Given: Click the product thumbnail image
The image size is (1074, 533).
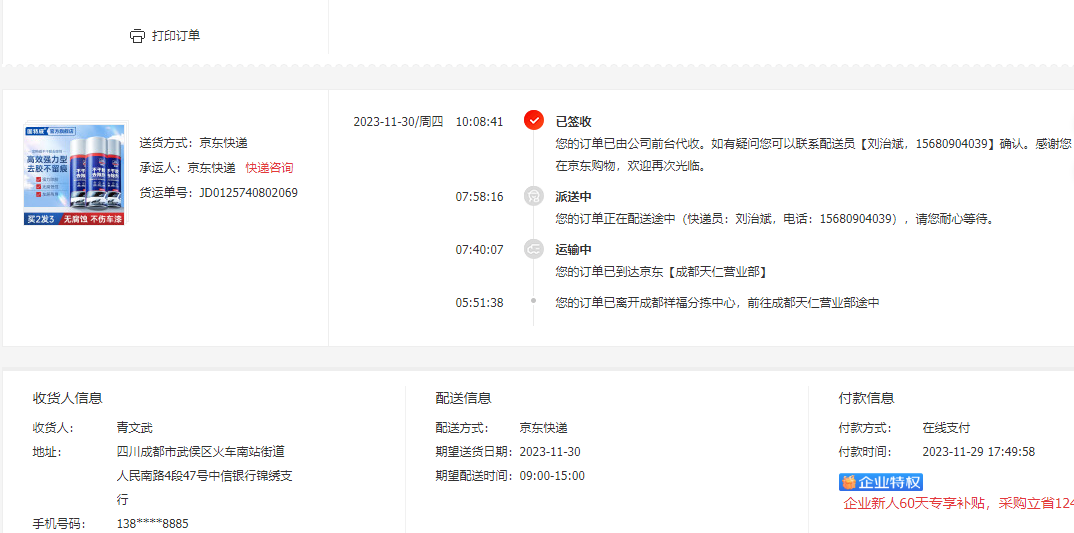Looking at the screenshot, I should (x=74, y=174).
